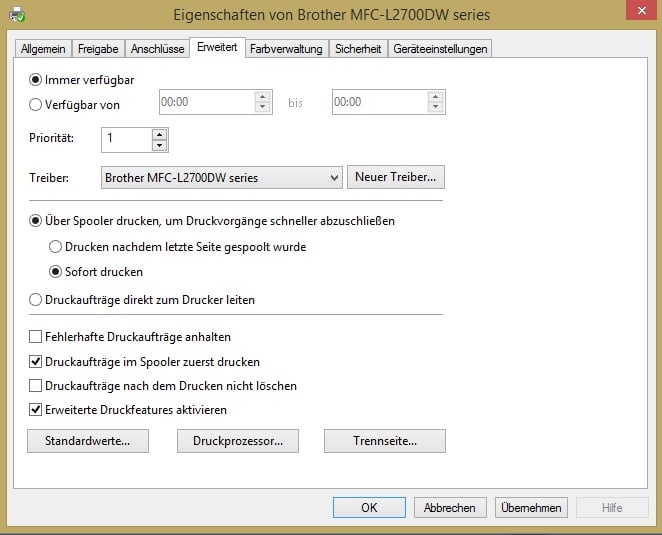Disable 'Erweiterte Druckfeatures aktivieren' checkbox
This screenshot has height=535, width=662.
pyautogui.click(x=36, y=409)
